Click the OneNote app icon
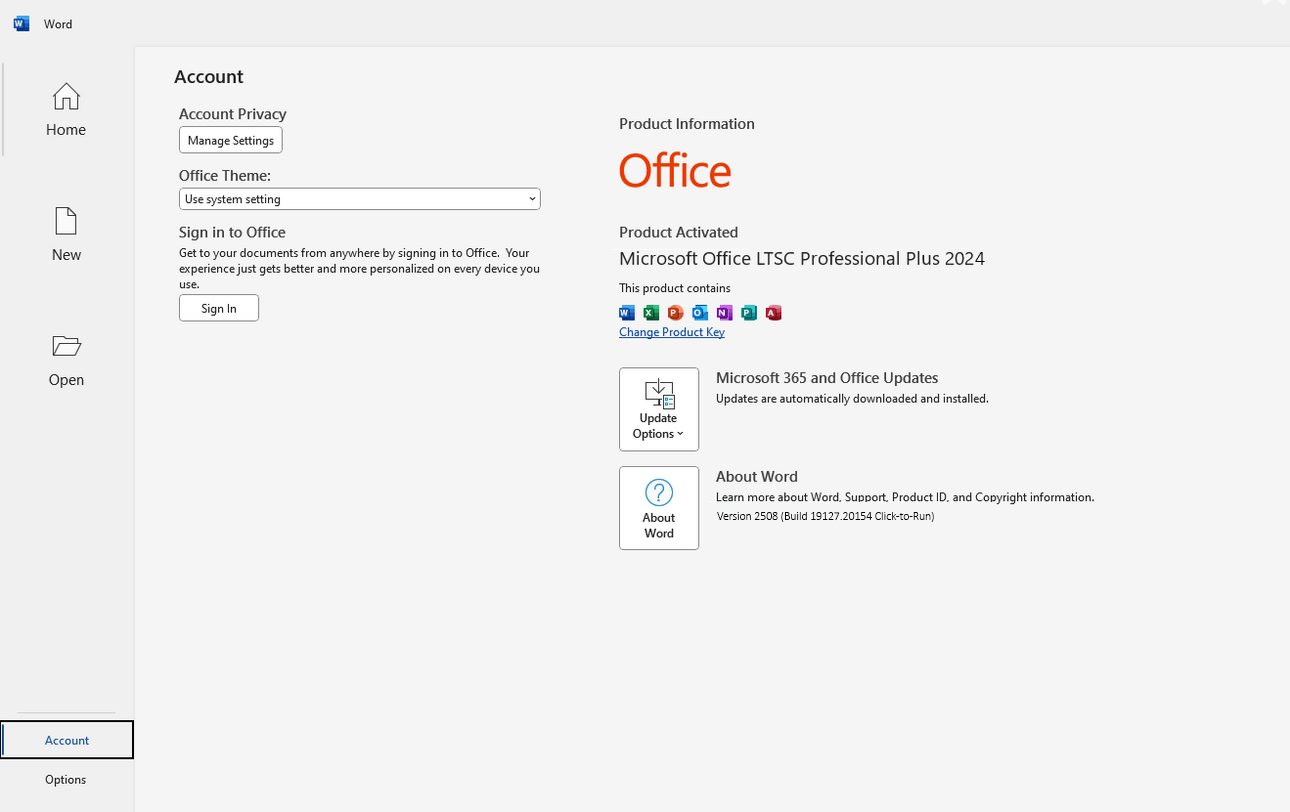Viewport: 1290px width, 812px height. tap(724, 313)
